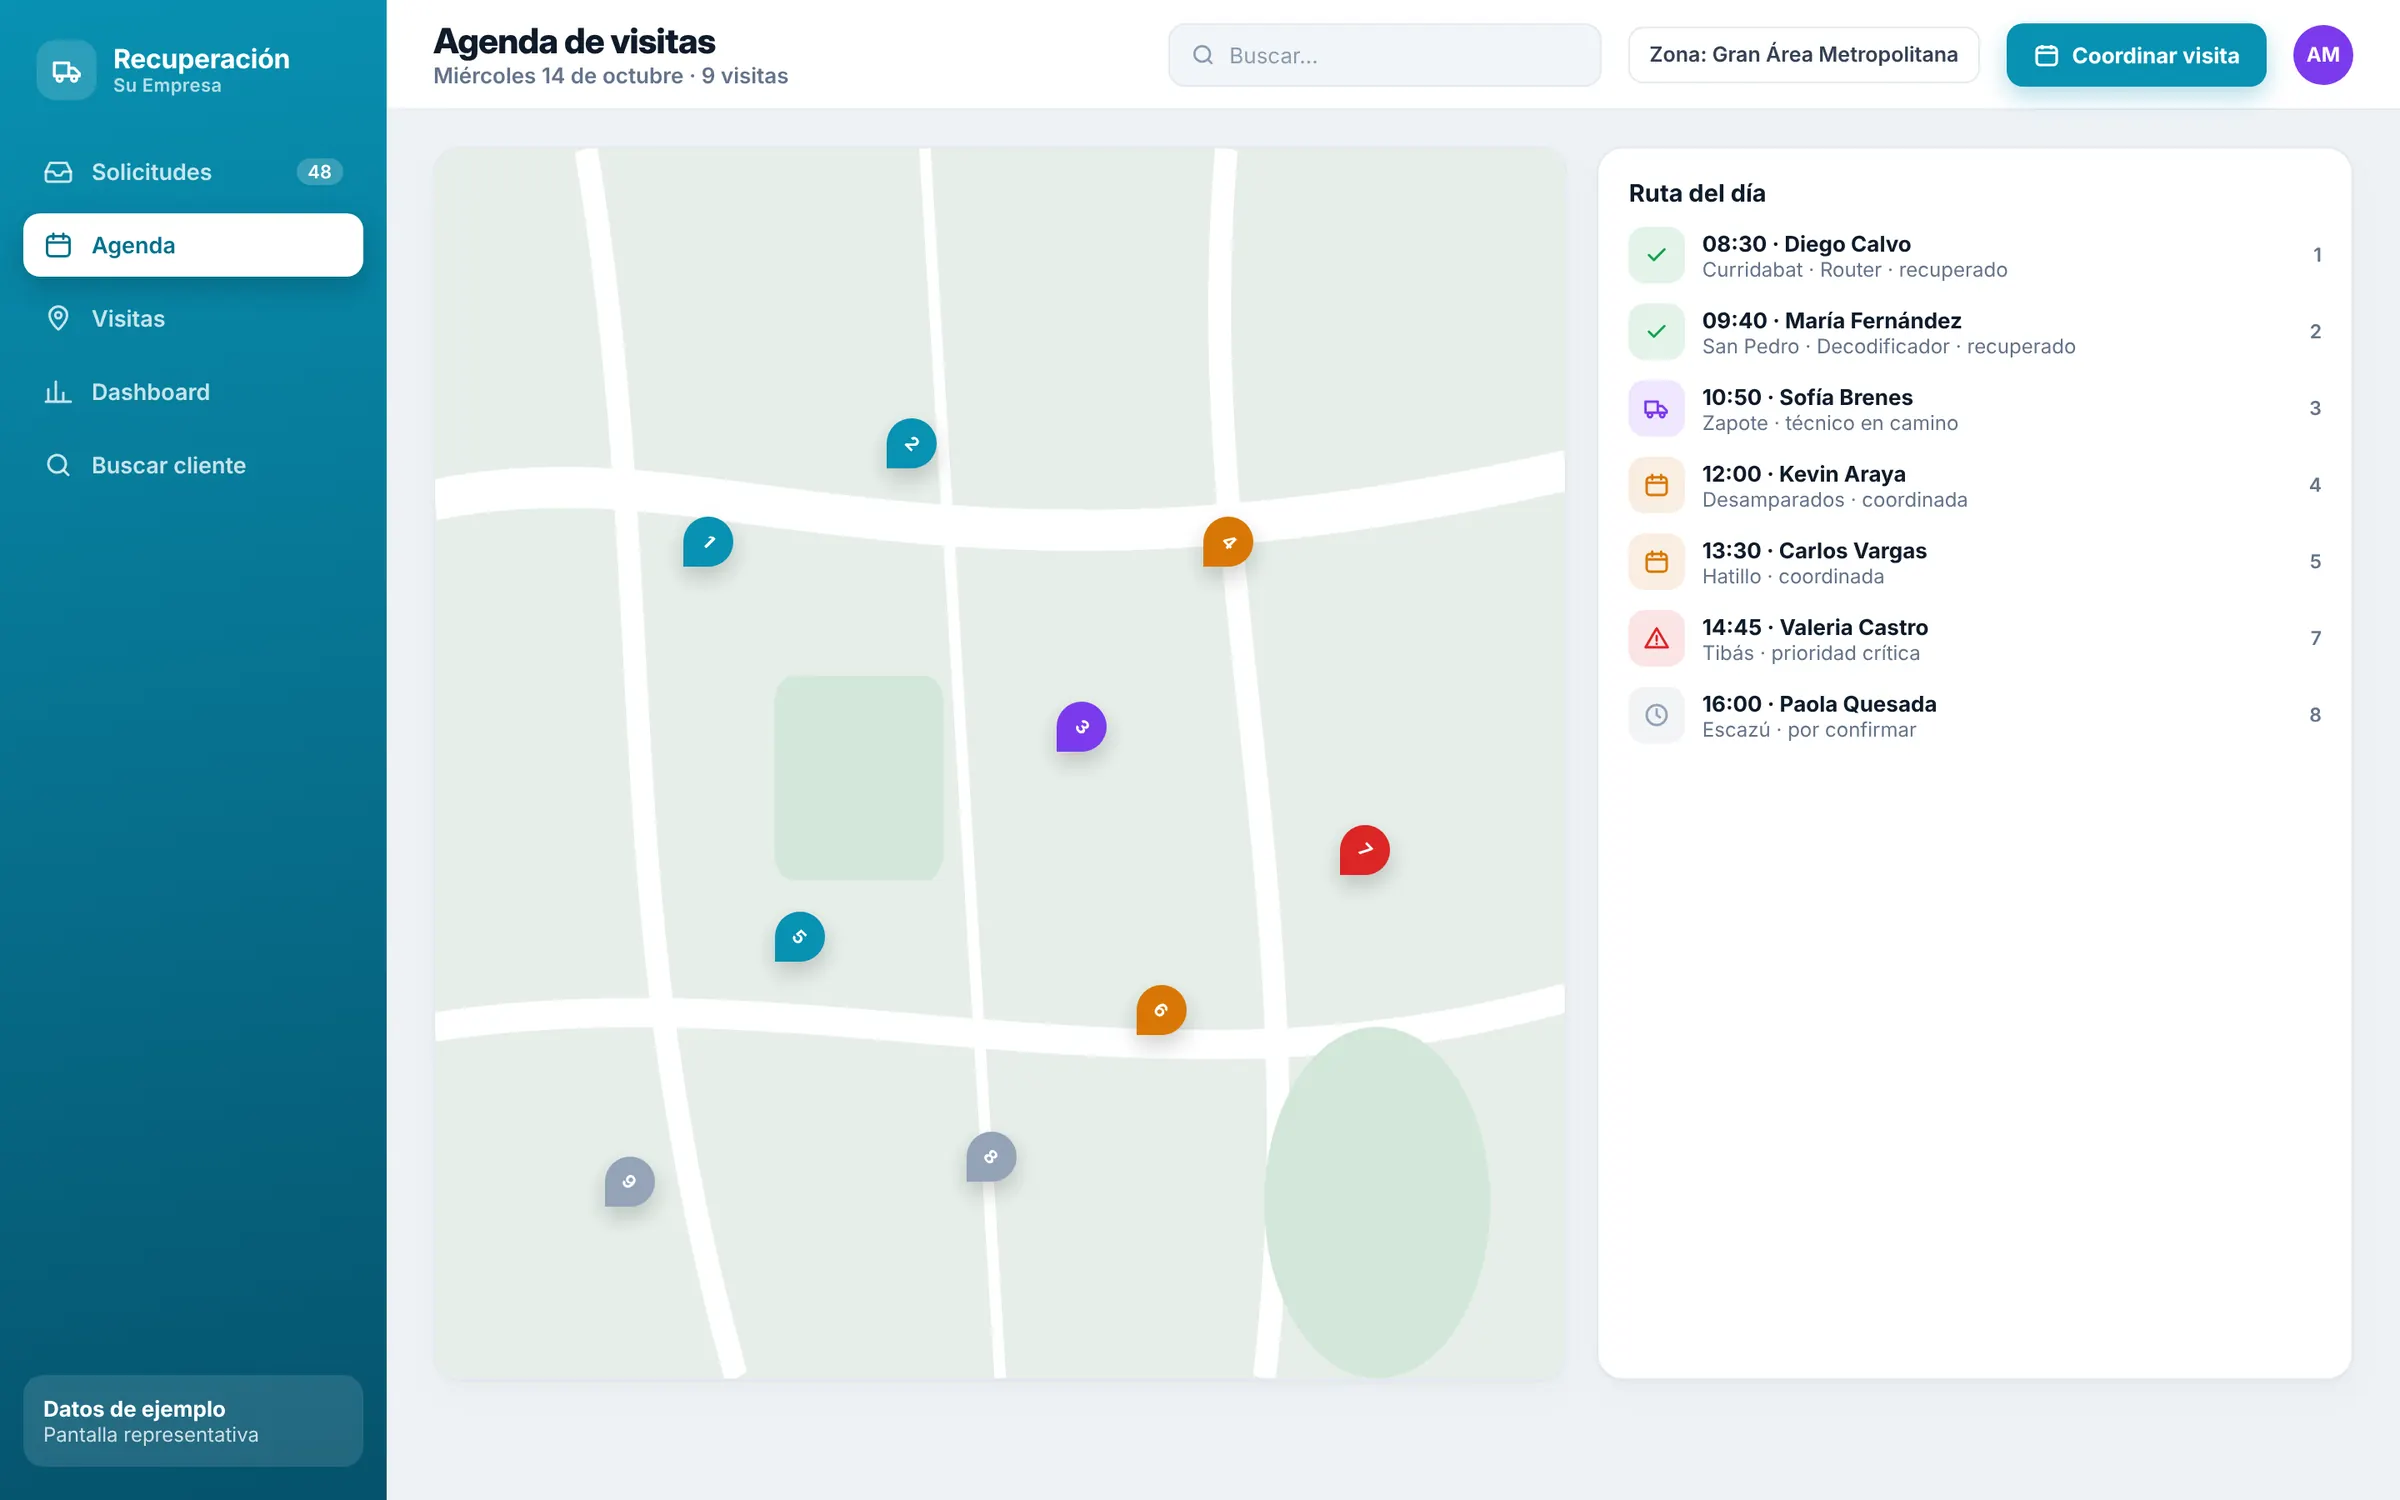Open the 12:00 · Kevin Araya visit
Viewport: 2400px width, 1500px height.
coord(1974,485)
